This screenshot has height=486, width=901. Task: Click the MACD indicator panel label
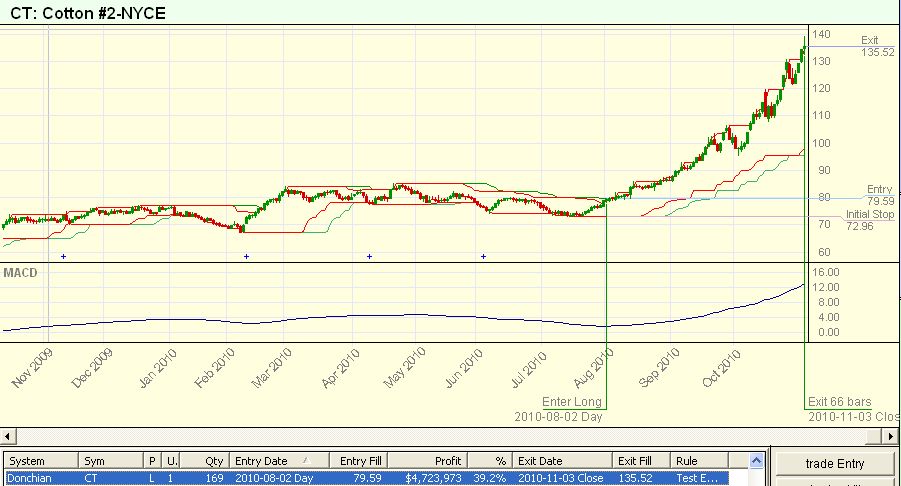20,272
